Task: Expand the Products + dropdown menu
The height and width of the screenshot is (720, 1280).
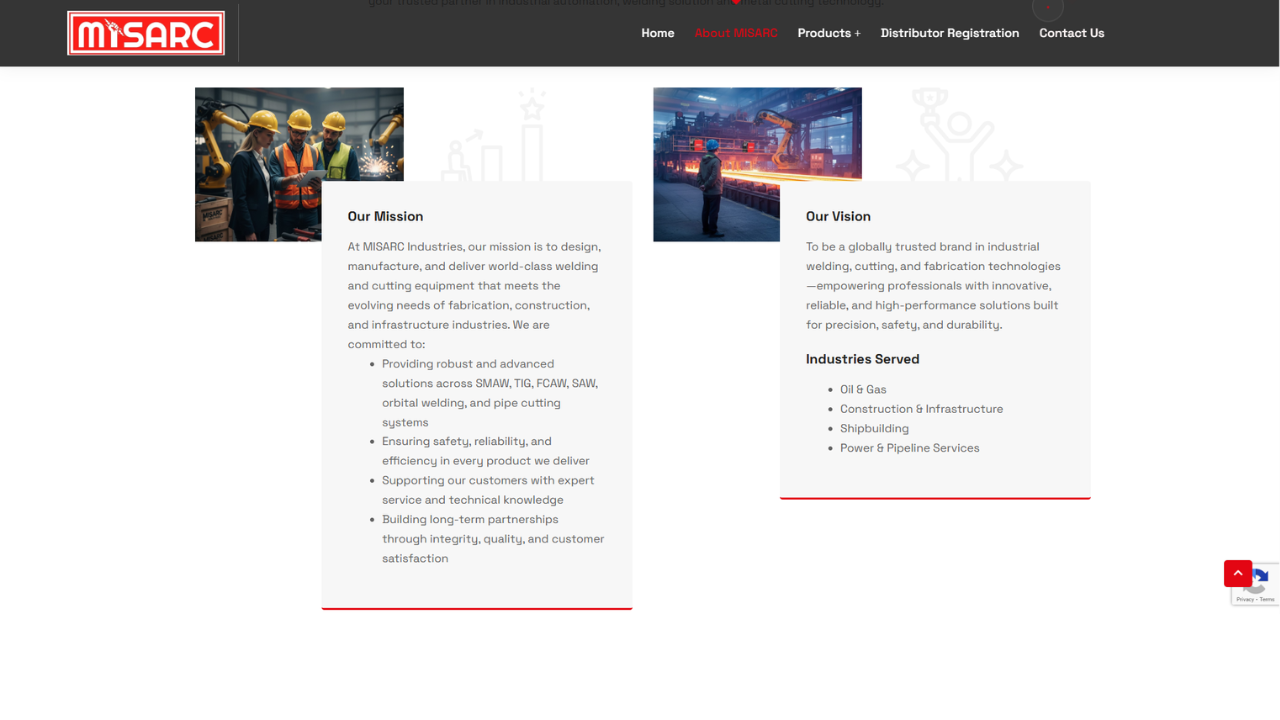Action: coord(829,33)
